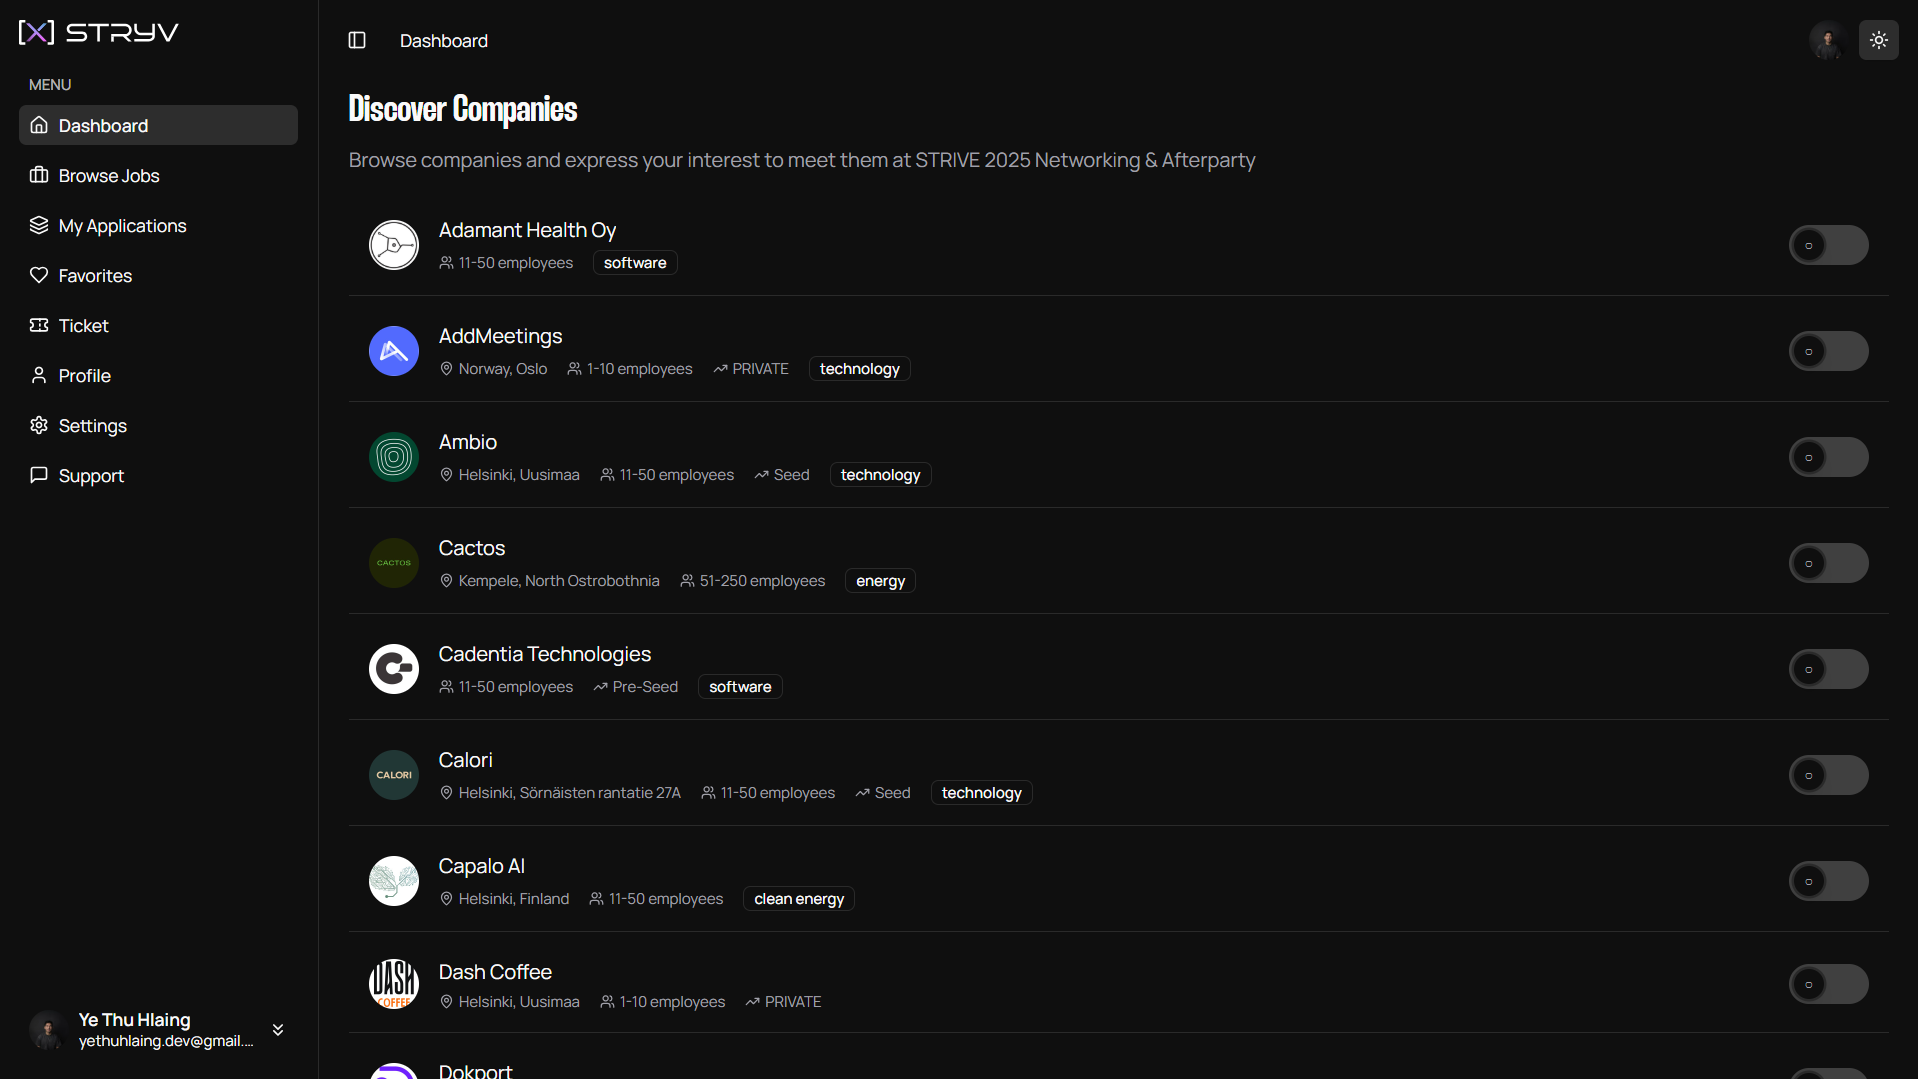The image size is (1918, 1079).
Task: Click the Settings gear icon
Action: tap(39, 425)
